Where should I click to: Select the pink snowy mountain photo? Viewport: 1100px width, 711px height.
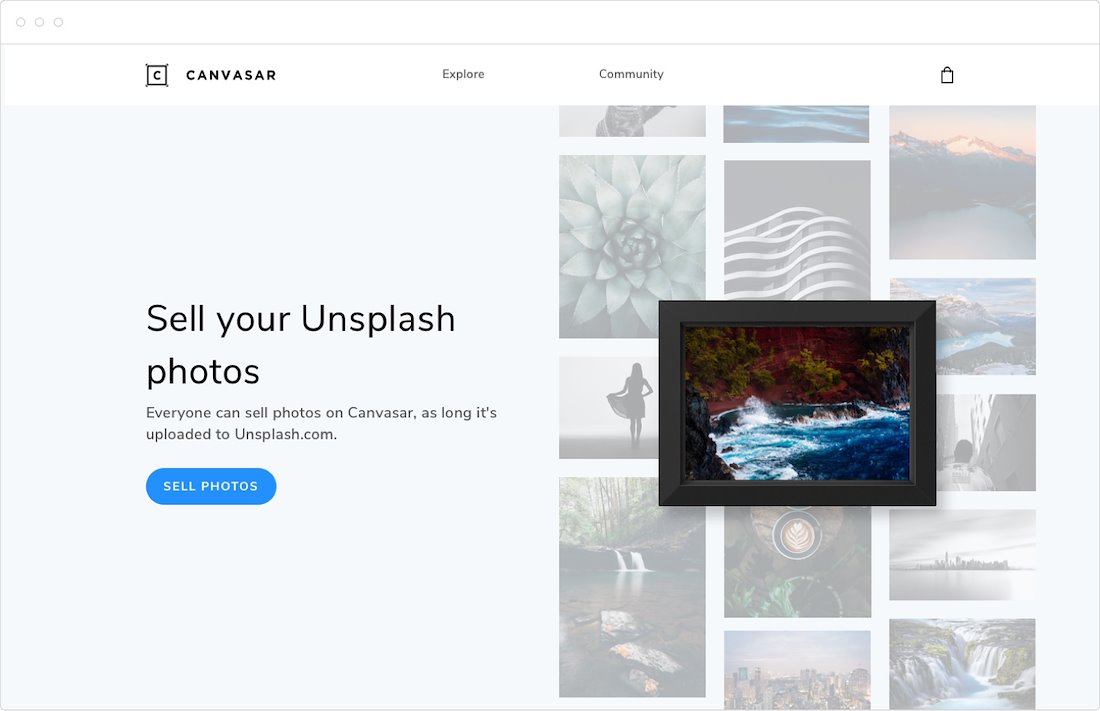[962, 182]
